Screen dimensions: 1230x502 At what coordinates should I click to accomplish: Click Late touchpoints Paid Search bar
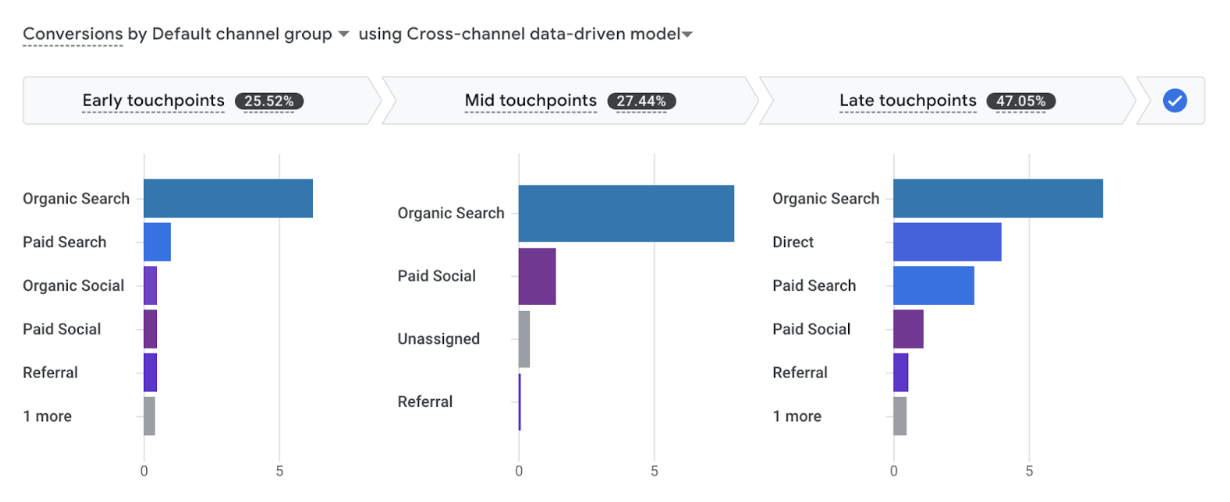coord(933,285)
